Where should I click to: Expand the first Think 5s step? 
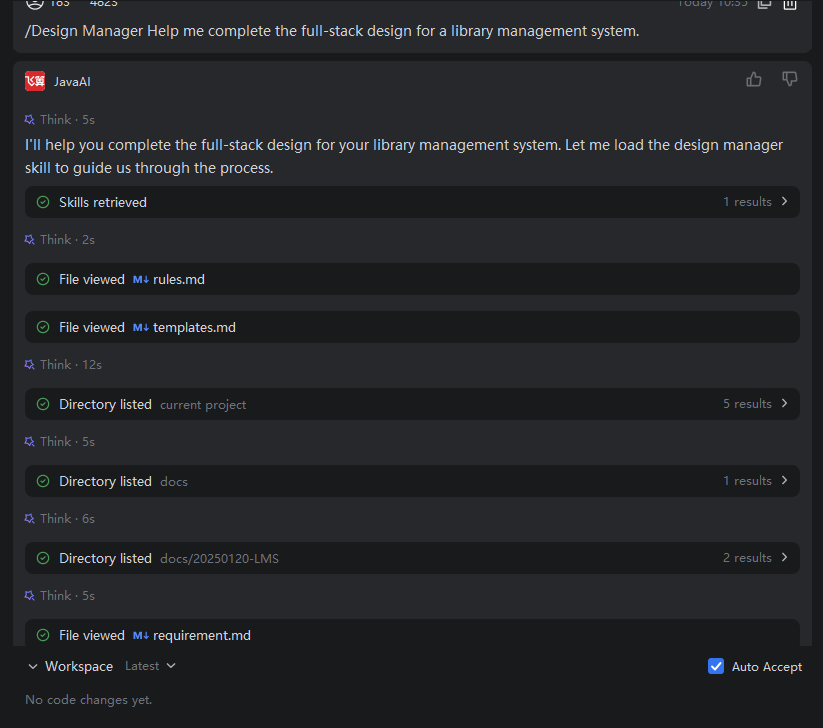tap(59, 120)
